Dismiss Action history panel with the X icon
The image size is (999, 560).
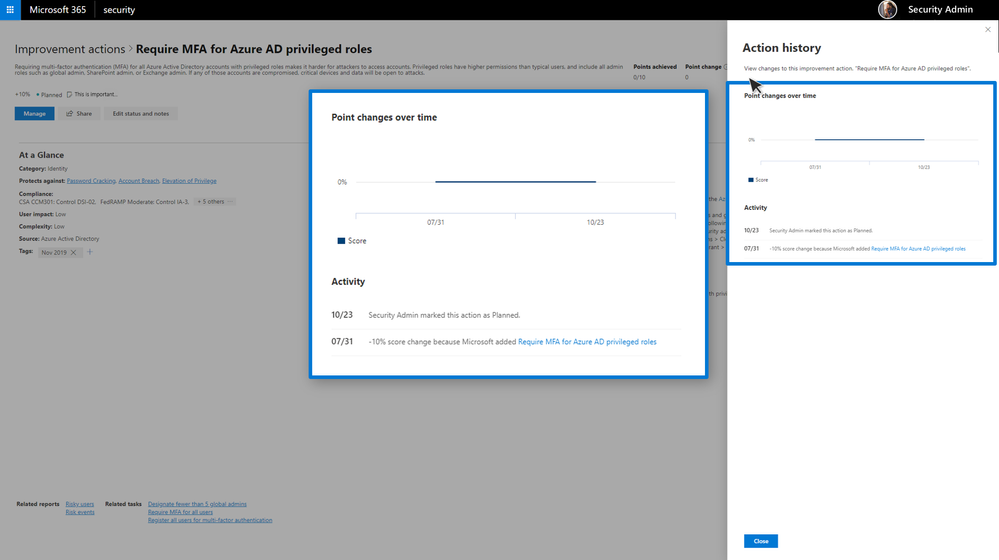point(988,30)
